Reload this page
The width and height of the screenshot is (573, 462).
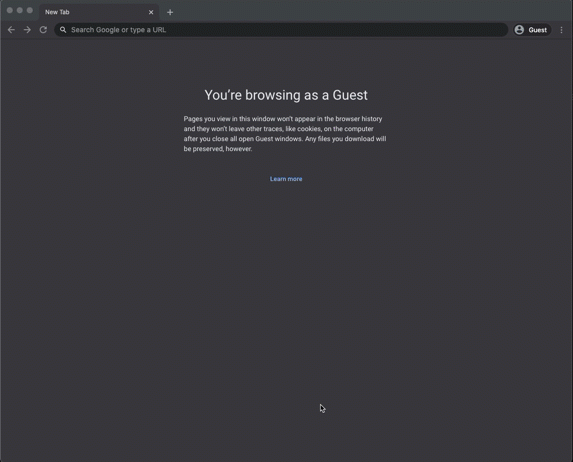(x=43, y=30)
